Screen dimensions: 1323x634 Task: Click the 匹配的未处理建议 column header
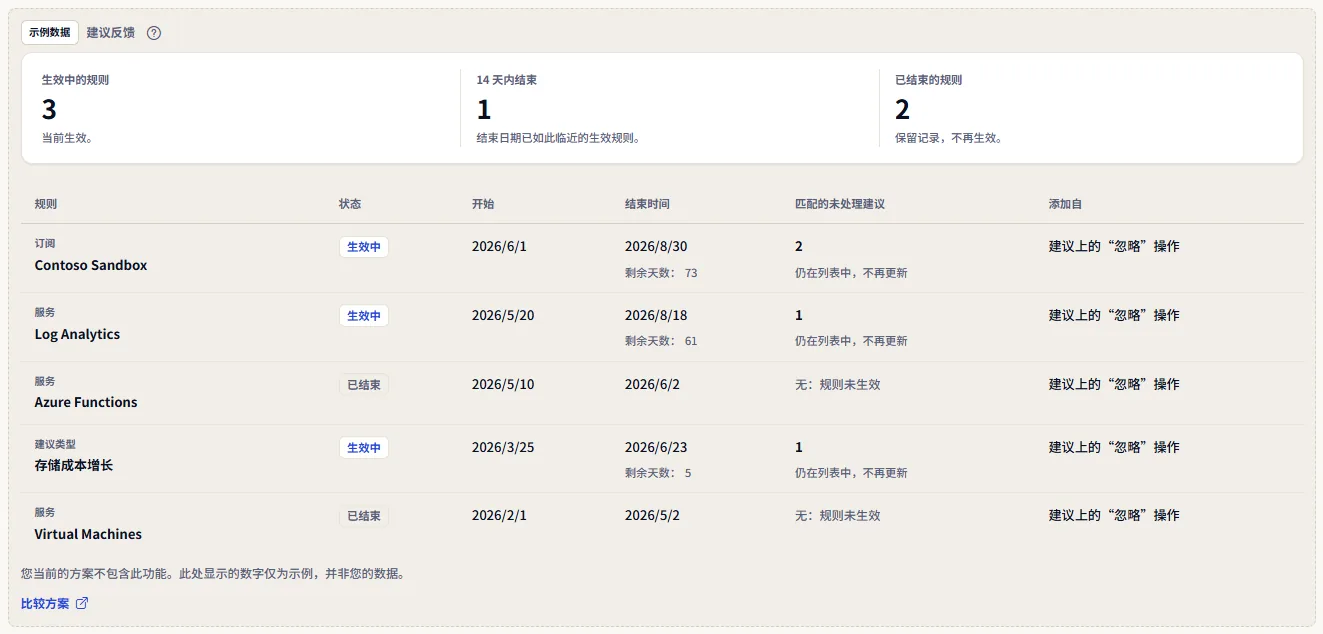click(840, 204)
